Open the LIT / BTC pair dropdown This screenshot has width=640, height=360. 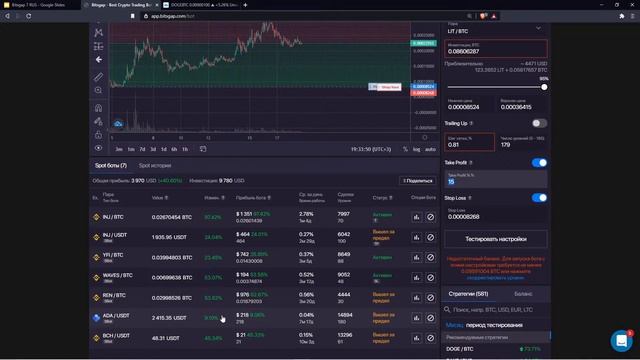tap(496, 29)
